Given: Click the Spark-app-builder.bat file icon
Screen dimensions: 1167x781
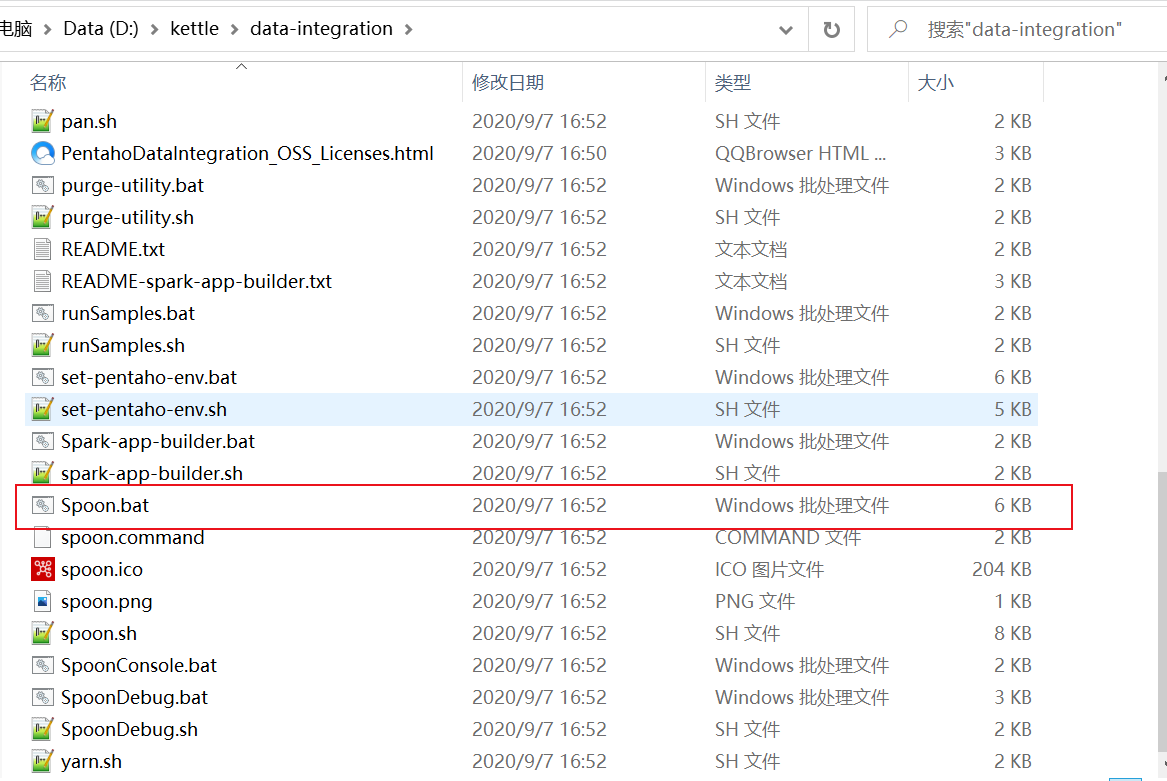Looking at the screenshot, I should click(42, 441).
